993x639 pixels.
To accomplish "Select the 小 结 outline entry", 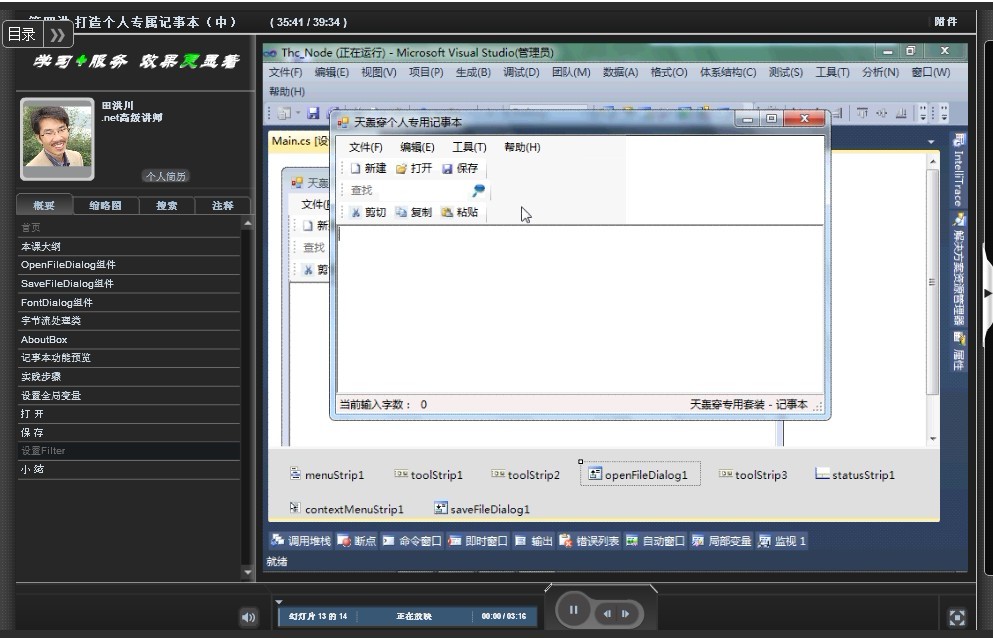I will pyautogui.click(x=129, y=469).
